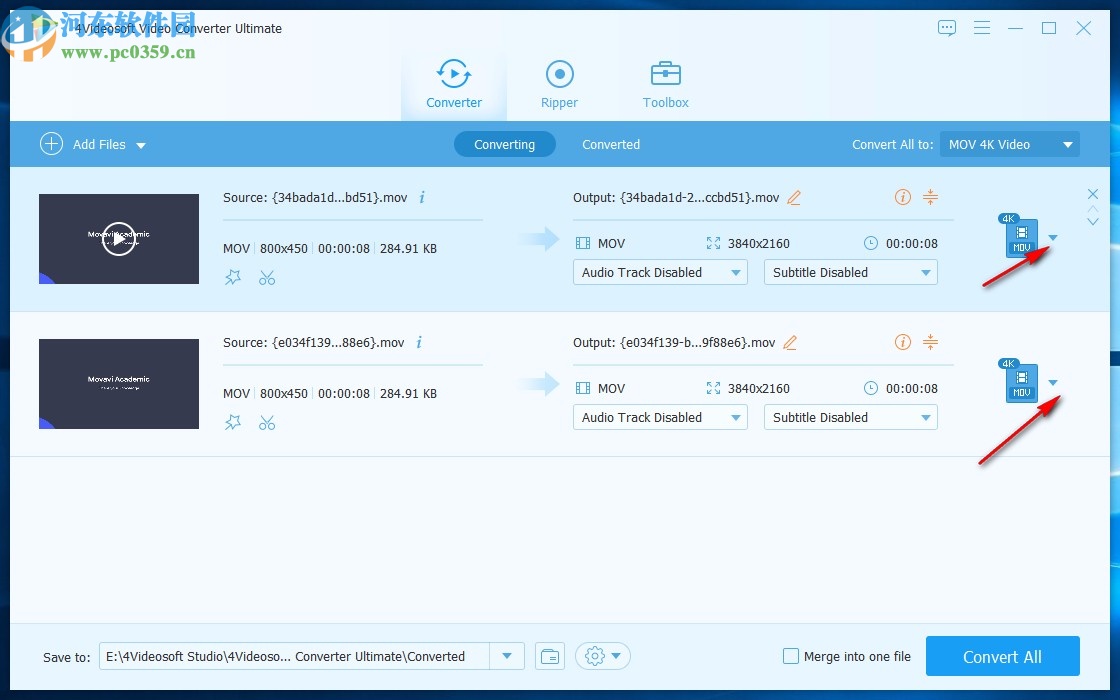Click the cut scissors icon of first video
The image size is (1120, 700).
point(267,278)
